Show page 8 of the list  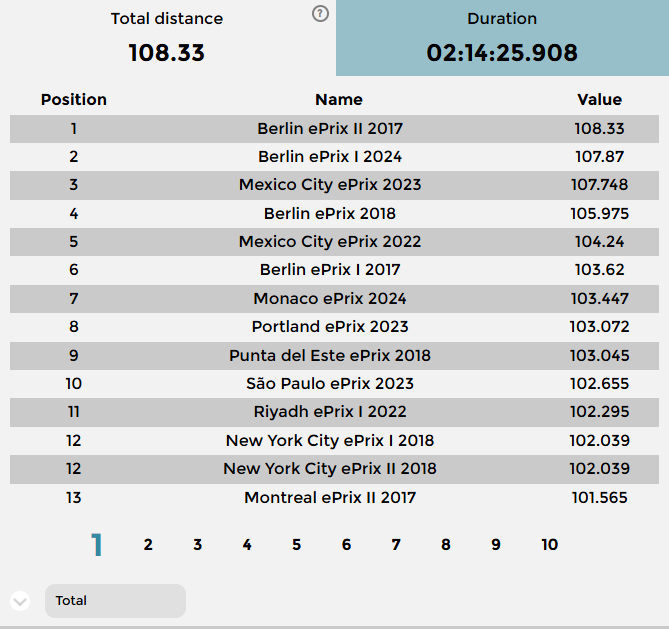[x=446, y=545]
